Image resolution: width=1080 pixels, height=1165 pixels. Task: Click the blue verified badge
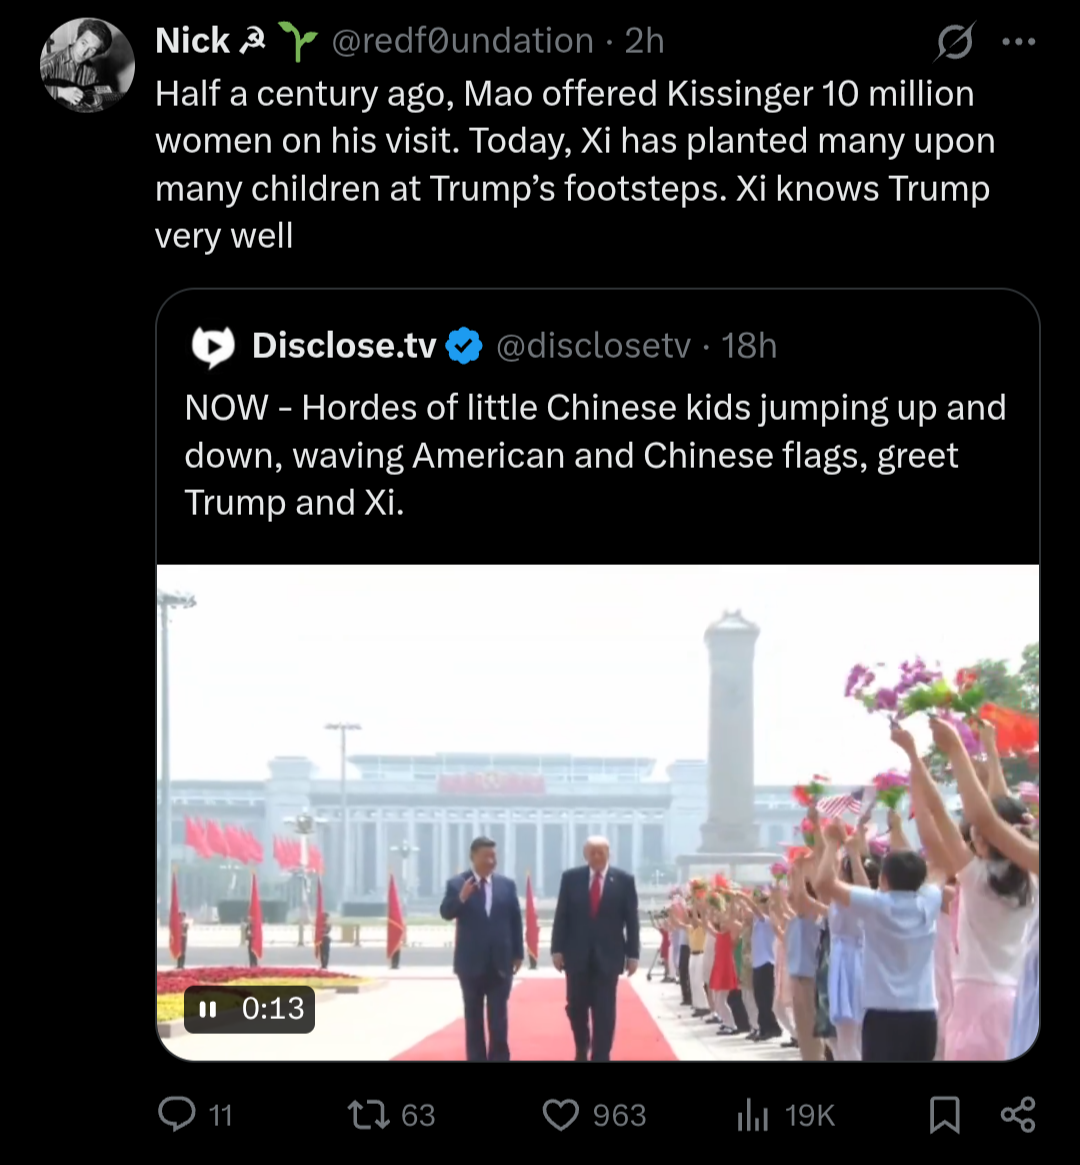(x=464, y=345)
